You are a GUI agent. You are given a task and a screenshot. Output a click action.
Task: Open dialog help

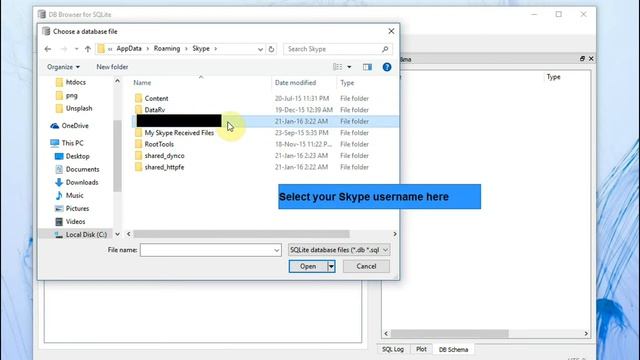pyautogui.click(x=387, y=67)
